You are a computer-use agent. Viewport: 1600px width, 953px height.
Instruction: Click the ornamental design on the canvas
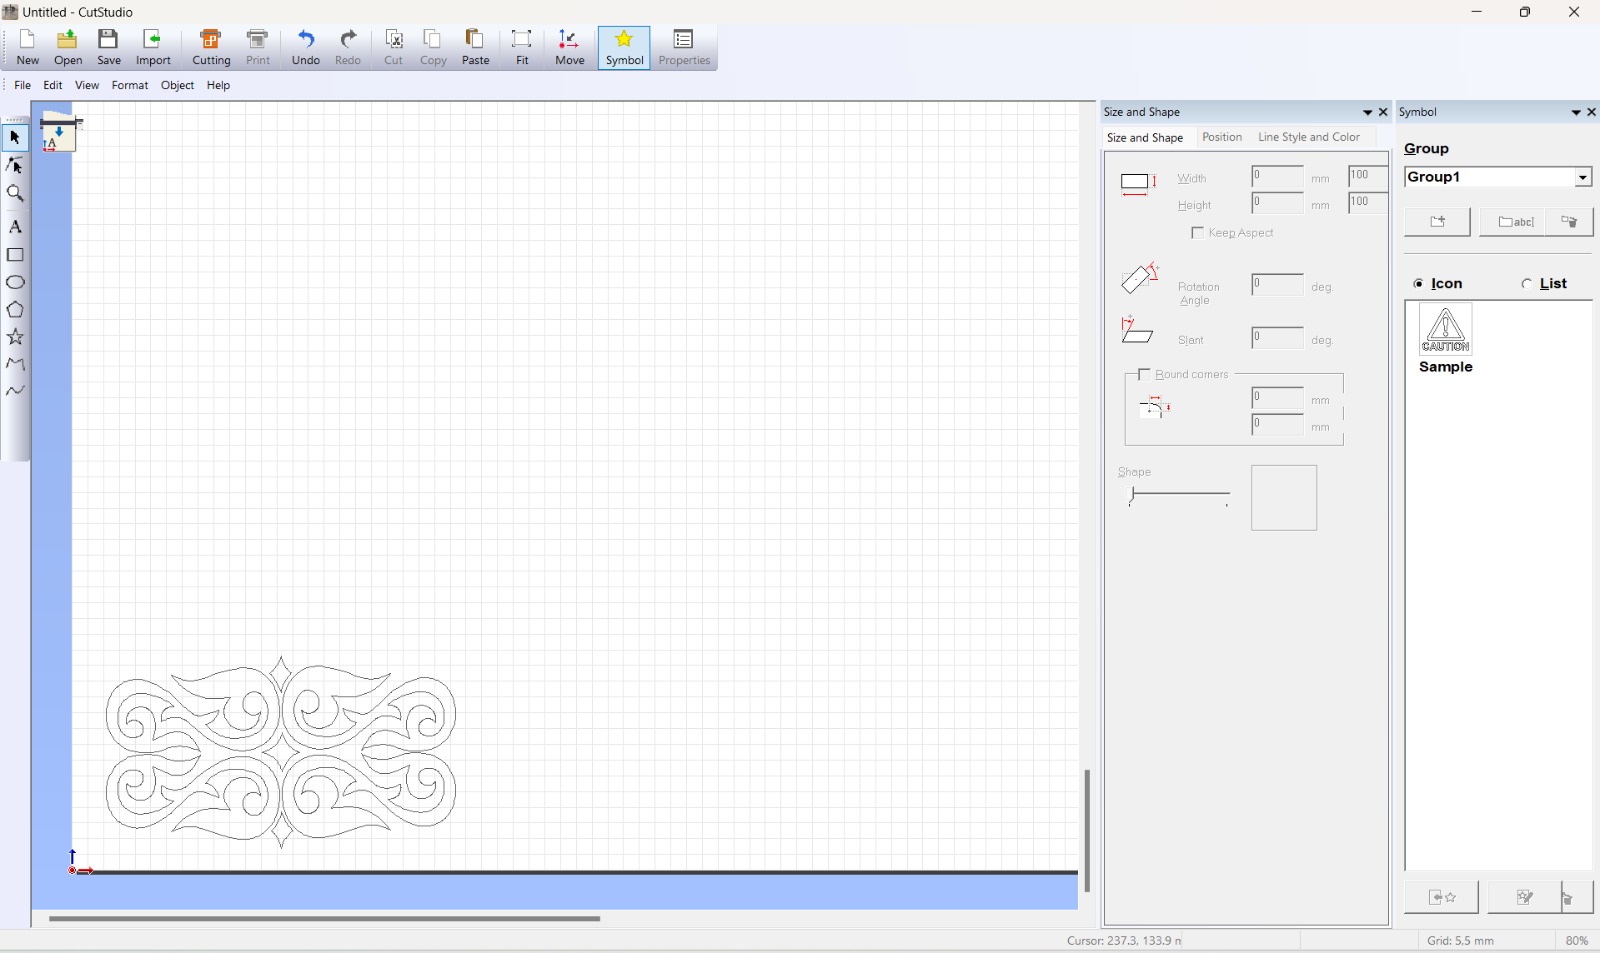281,752
